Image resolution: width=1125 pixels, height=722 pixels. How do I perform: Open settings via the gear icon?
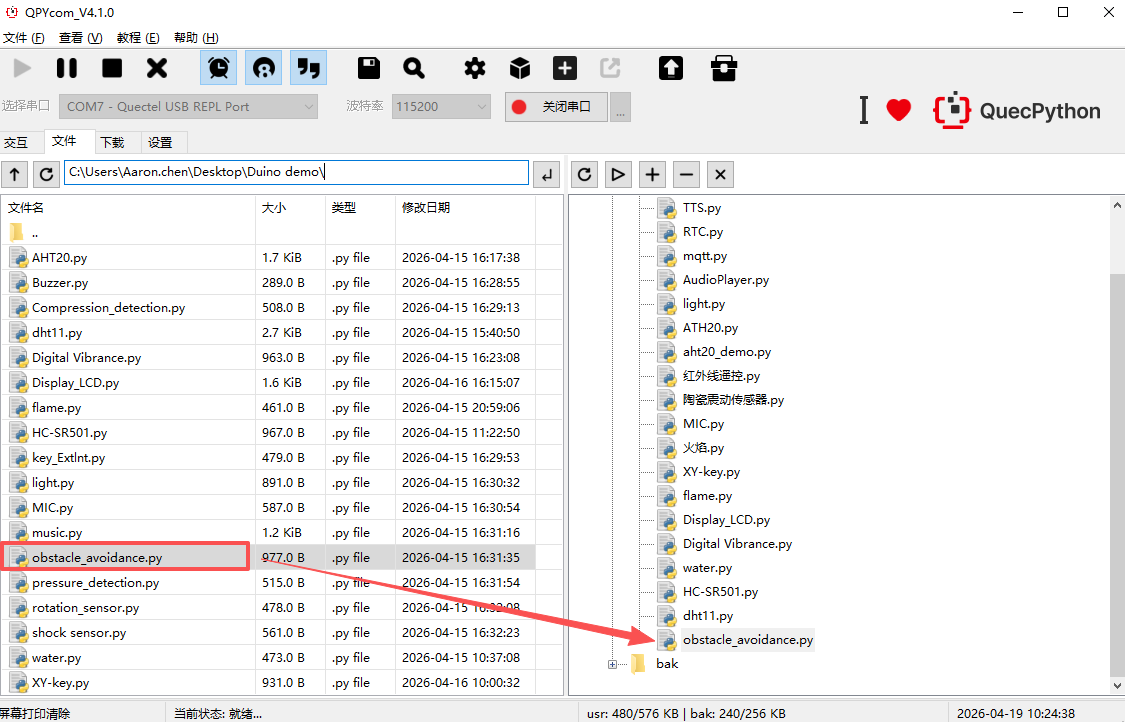click(475, 68)
